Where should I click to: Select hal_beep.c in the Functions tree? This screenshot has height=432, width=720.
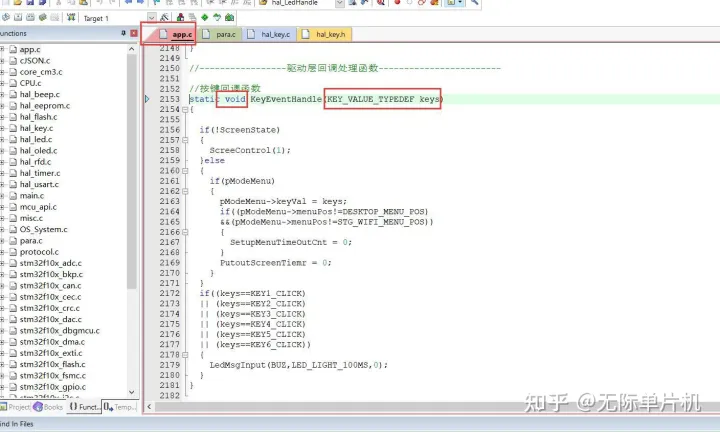coord(39,94)
